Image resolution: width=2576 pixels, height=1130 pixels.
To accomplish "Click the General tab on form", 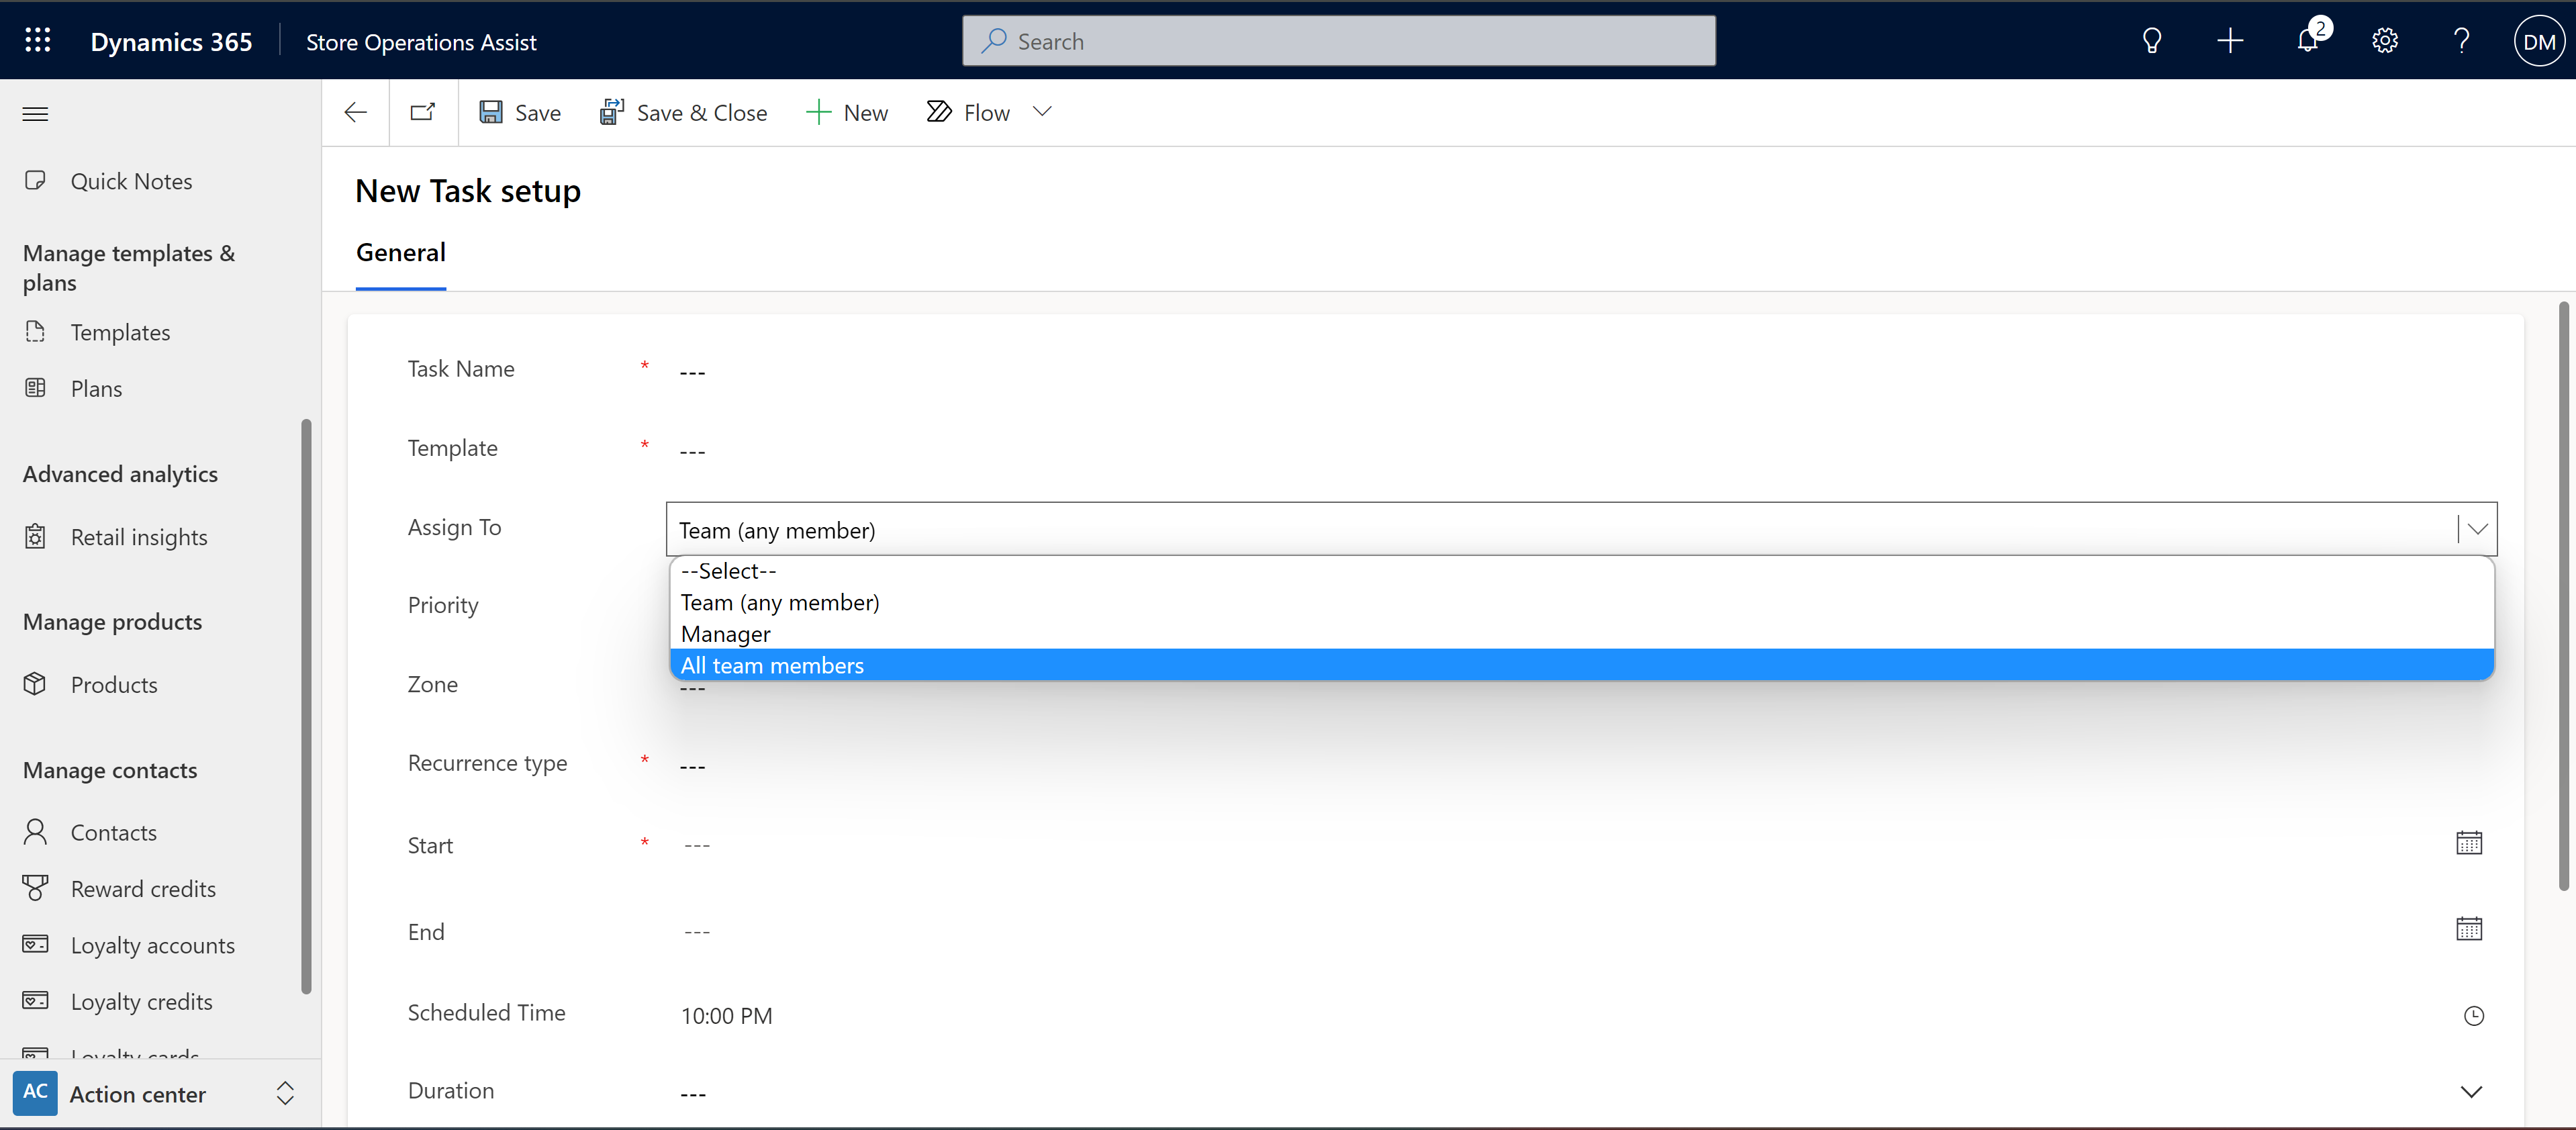I will pos(401,251).
